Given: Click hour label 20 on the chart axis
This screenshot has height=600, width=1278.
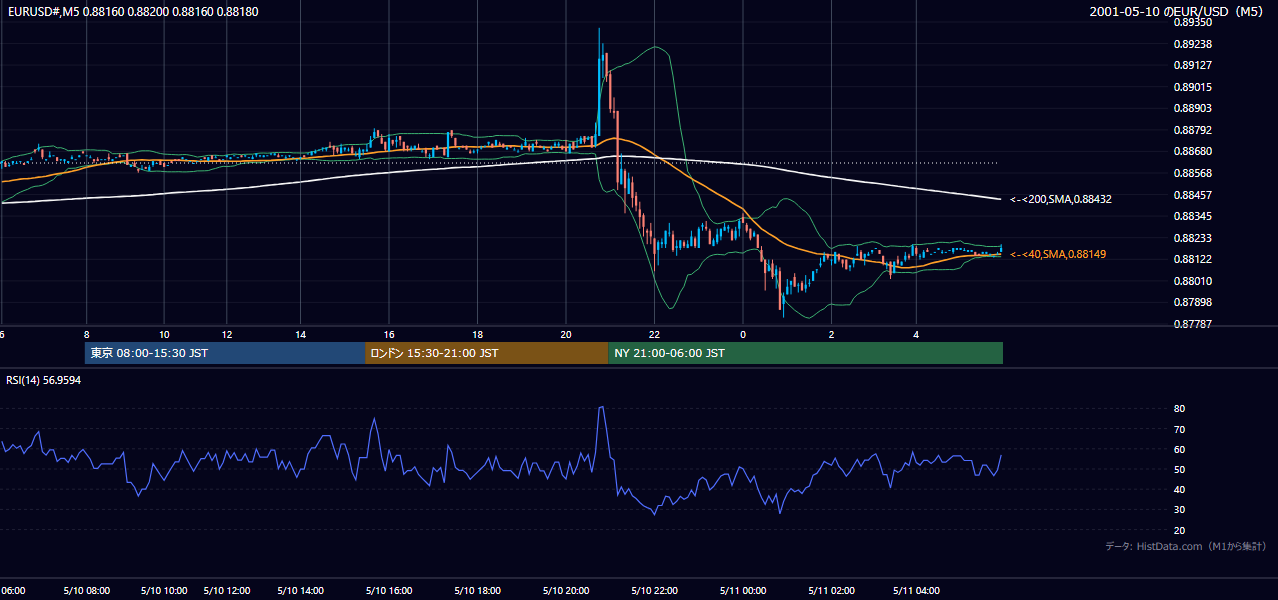Looking at the screenshot, I should pos(565,334).
